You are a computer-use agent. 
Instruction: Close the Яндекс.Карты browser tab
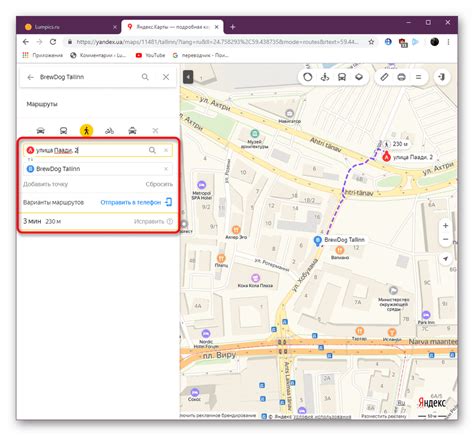click(217, 27)
